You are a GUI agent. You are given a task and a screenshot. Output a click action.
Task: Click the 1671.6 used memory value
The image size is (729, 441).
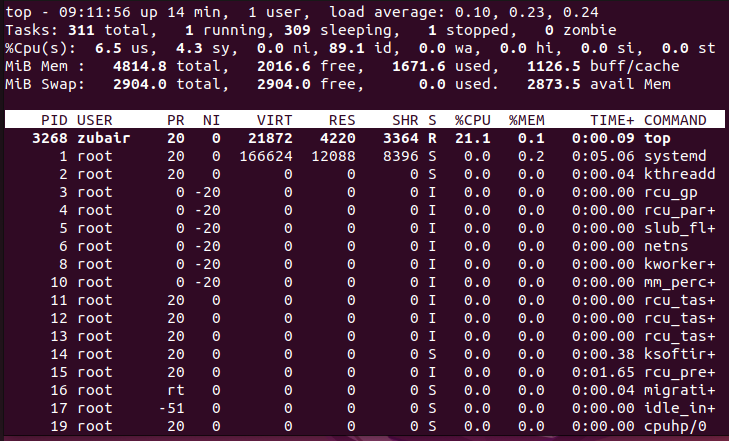418,66
